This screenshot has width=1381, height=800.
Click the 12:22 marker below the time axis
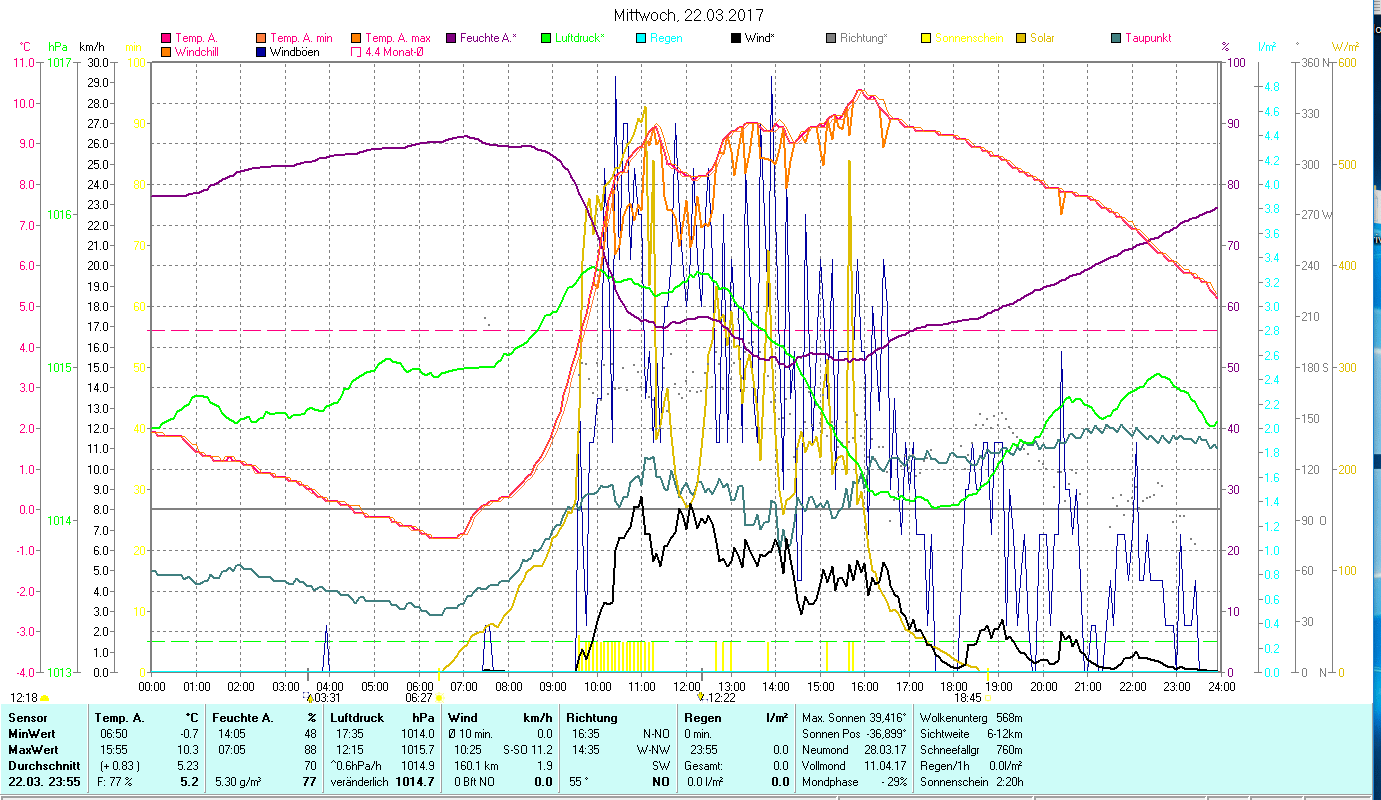(x=721, y=698)
